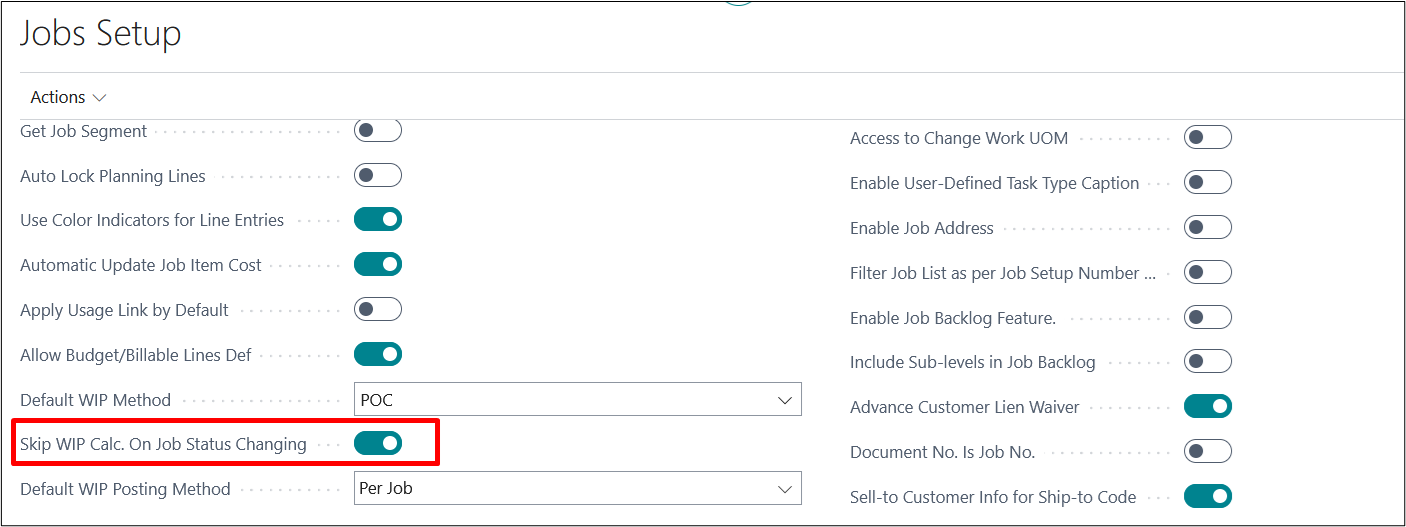
Task: Switch off Allow Budget/Billable Lines Def
Action: point(378,354)
